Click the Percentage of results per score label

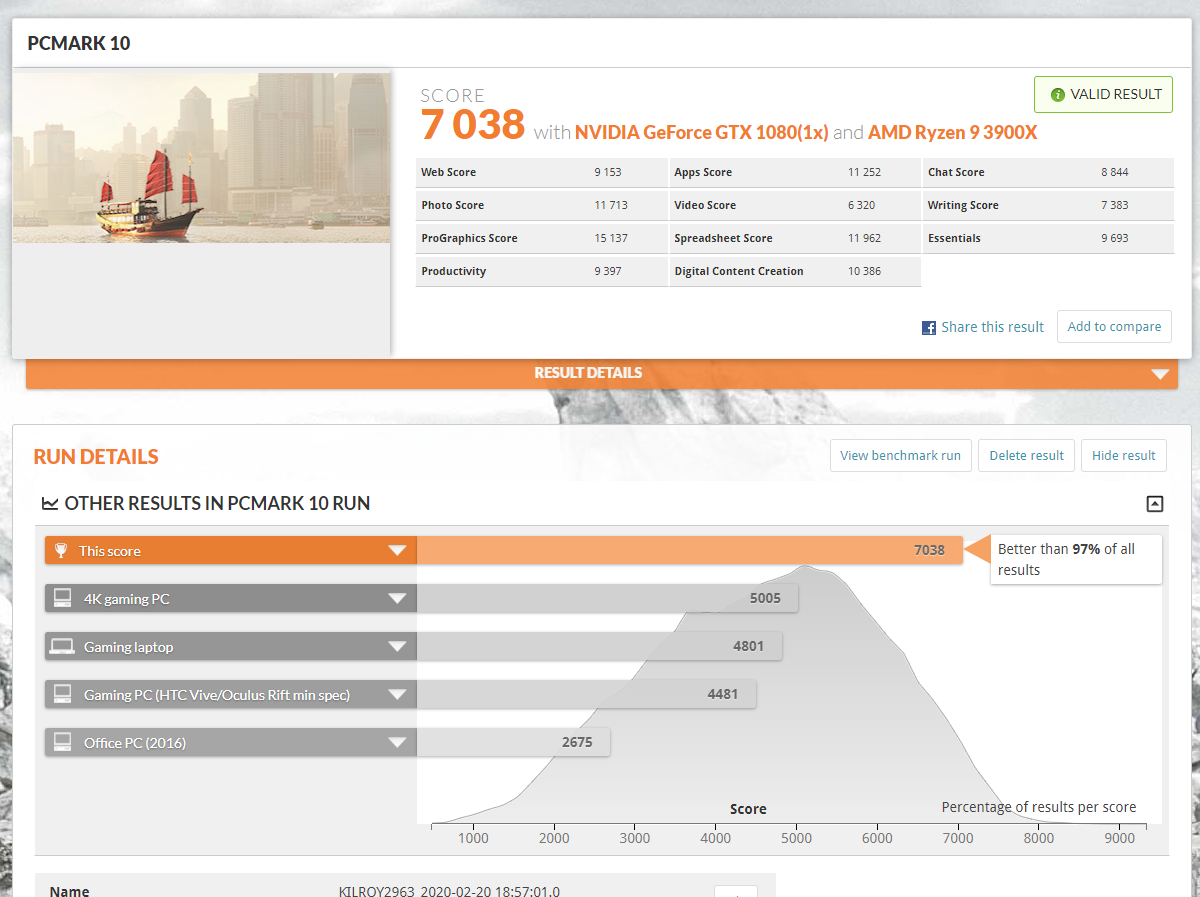coord(1039,807)
